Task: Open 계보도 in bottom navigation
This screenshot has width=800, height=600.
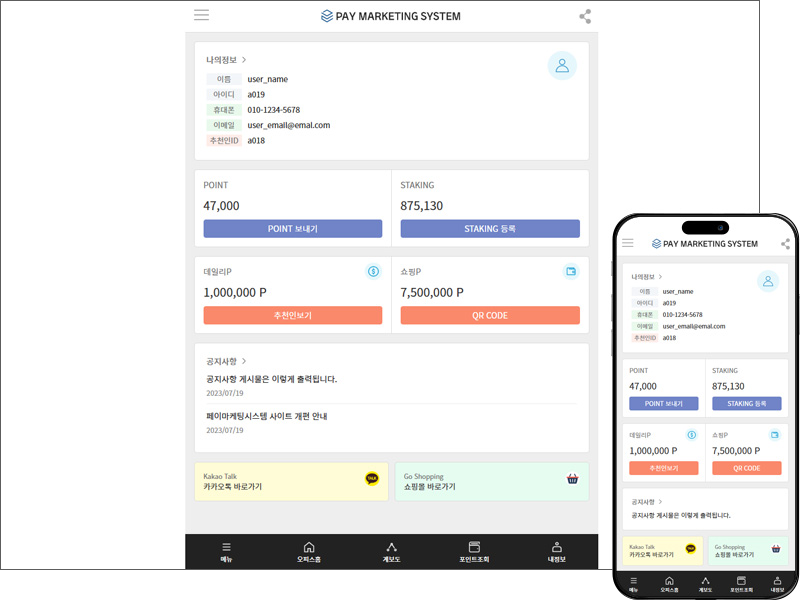Action: 391,552
